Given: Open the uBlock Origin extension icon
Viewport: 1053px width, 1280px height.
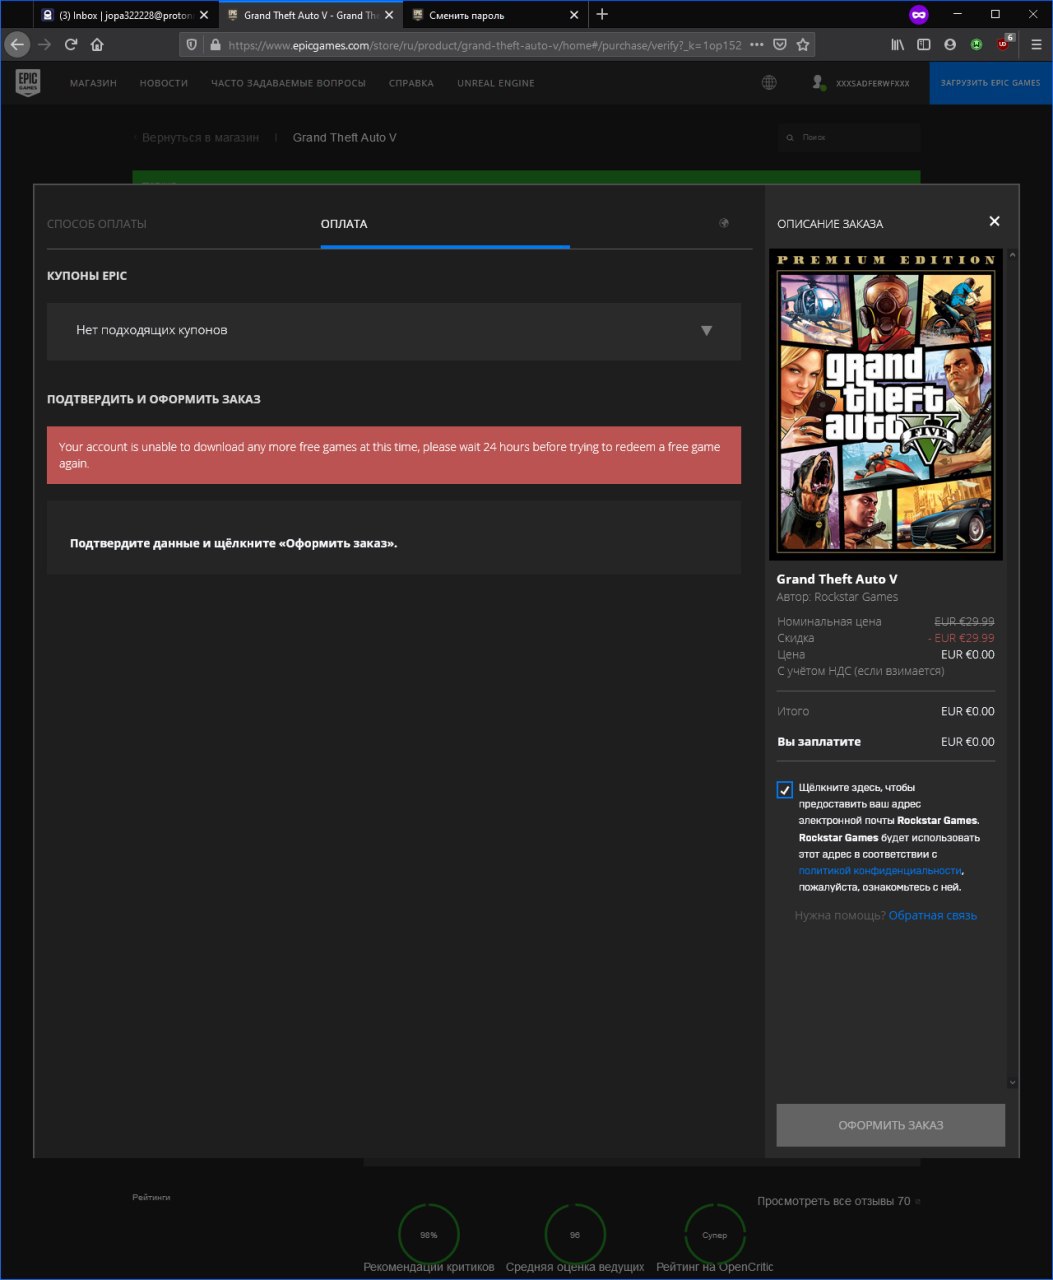Looking at the screenshot, I should (1004, 43).
